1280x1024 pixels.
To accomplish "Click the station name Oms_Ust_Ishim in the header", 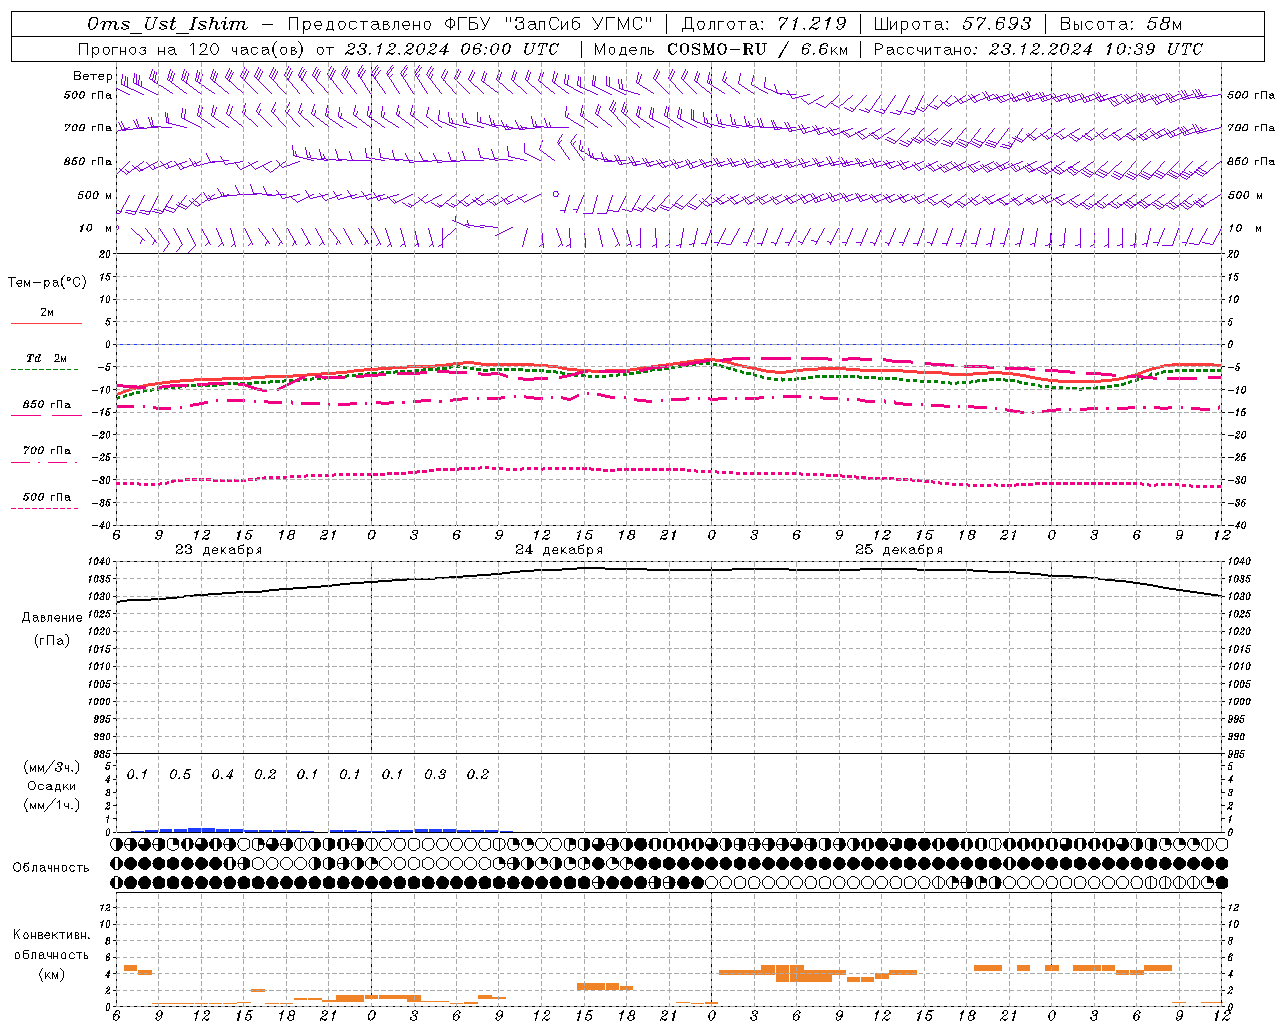I will [x=167, y=24].
